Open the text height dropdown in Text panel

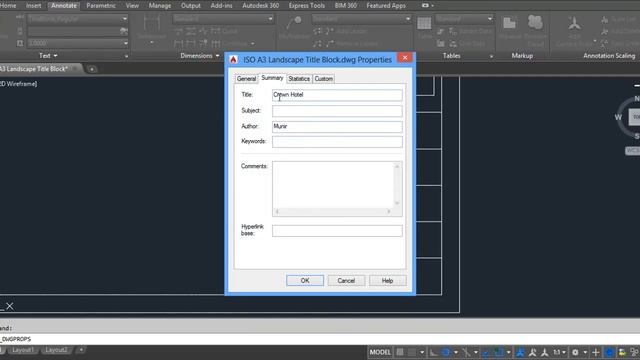(125, 43)
